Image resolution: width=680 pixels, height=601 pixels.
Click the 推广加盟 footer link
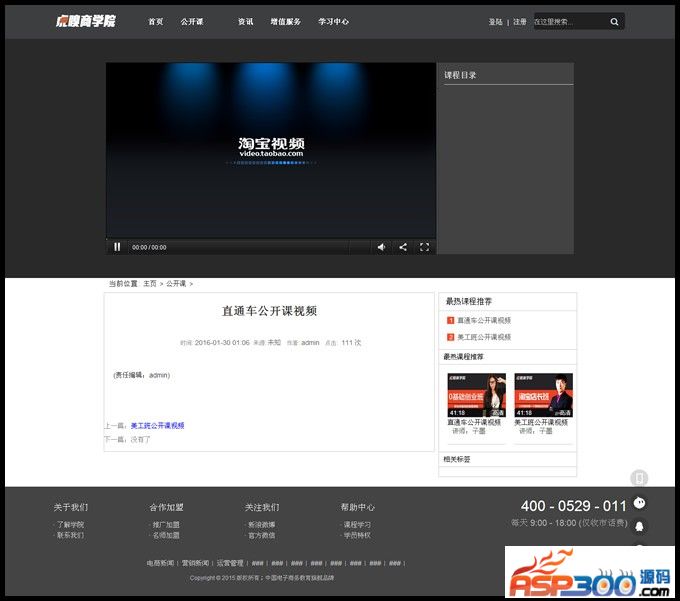click(166, 525)
